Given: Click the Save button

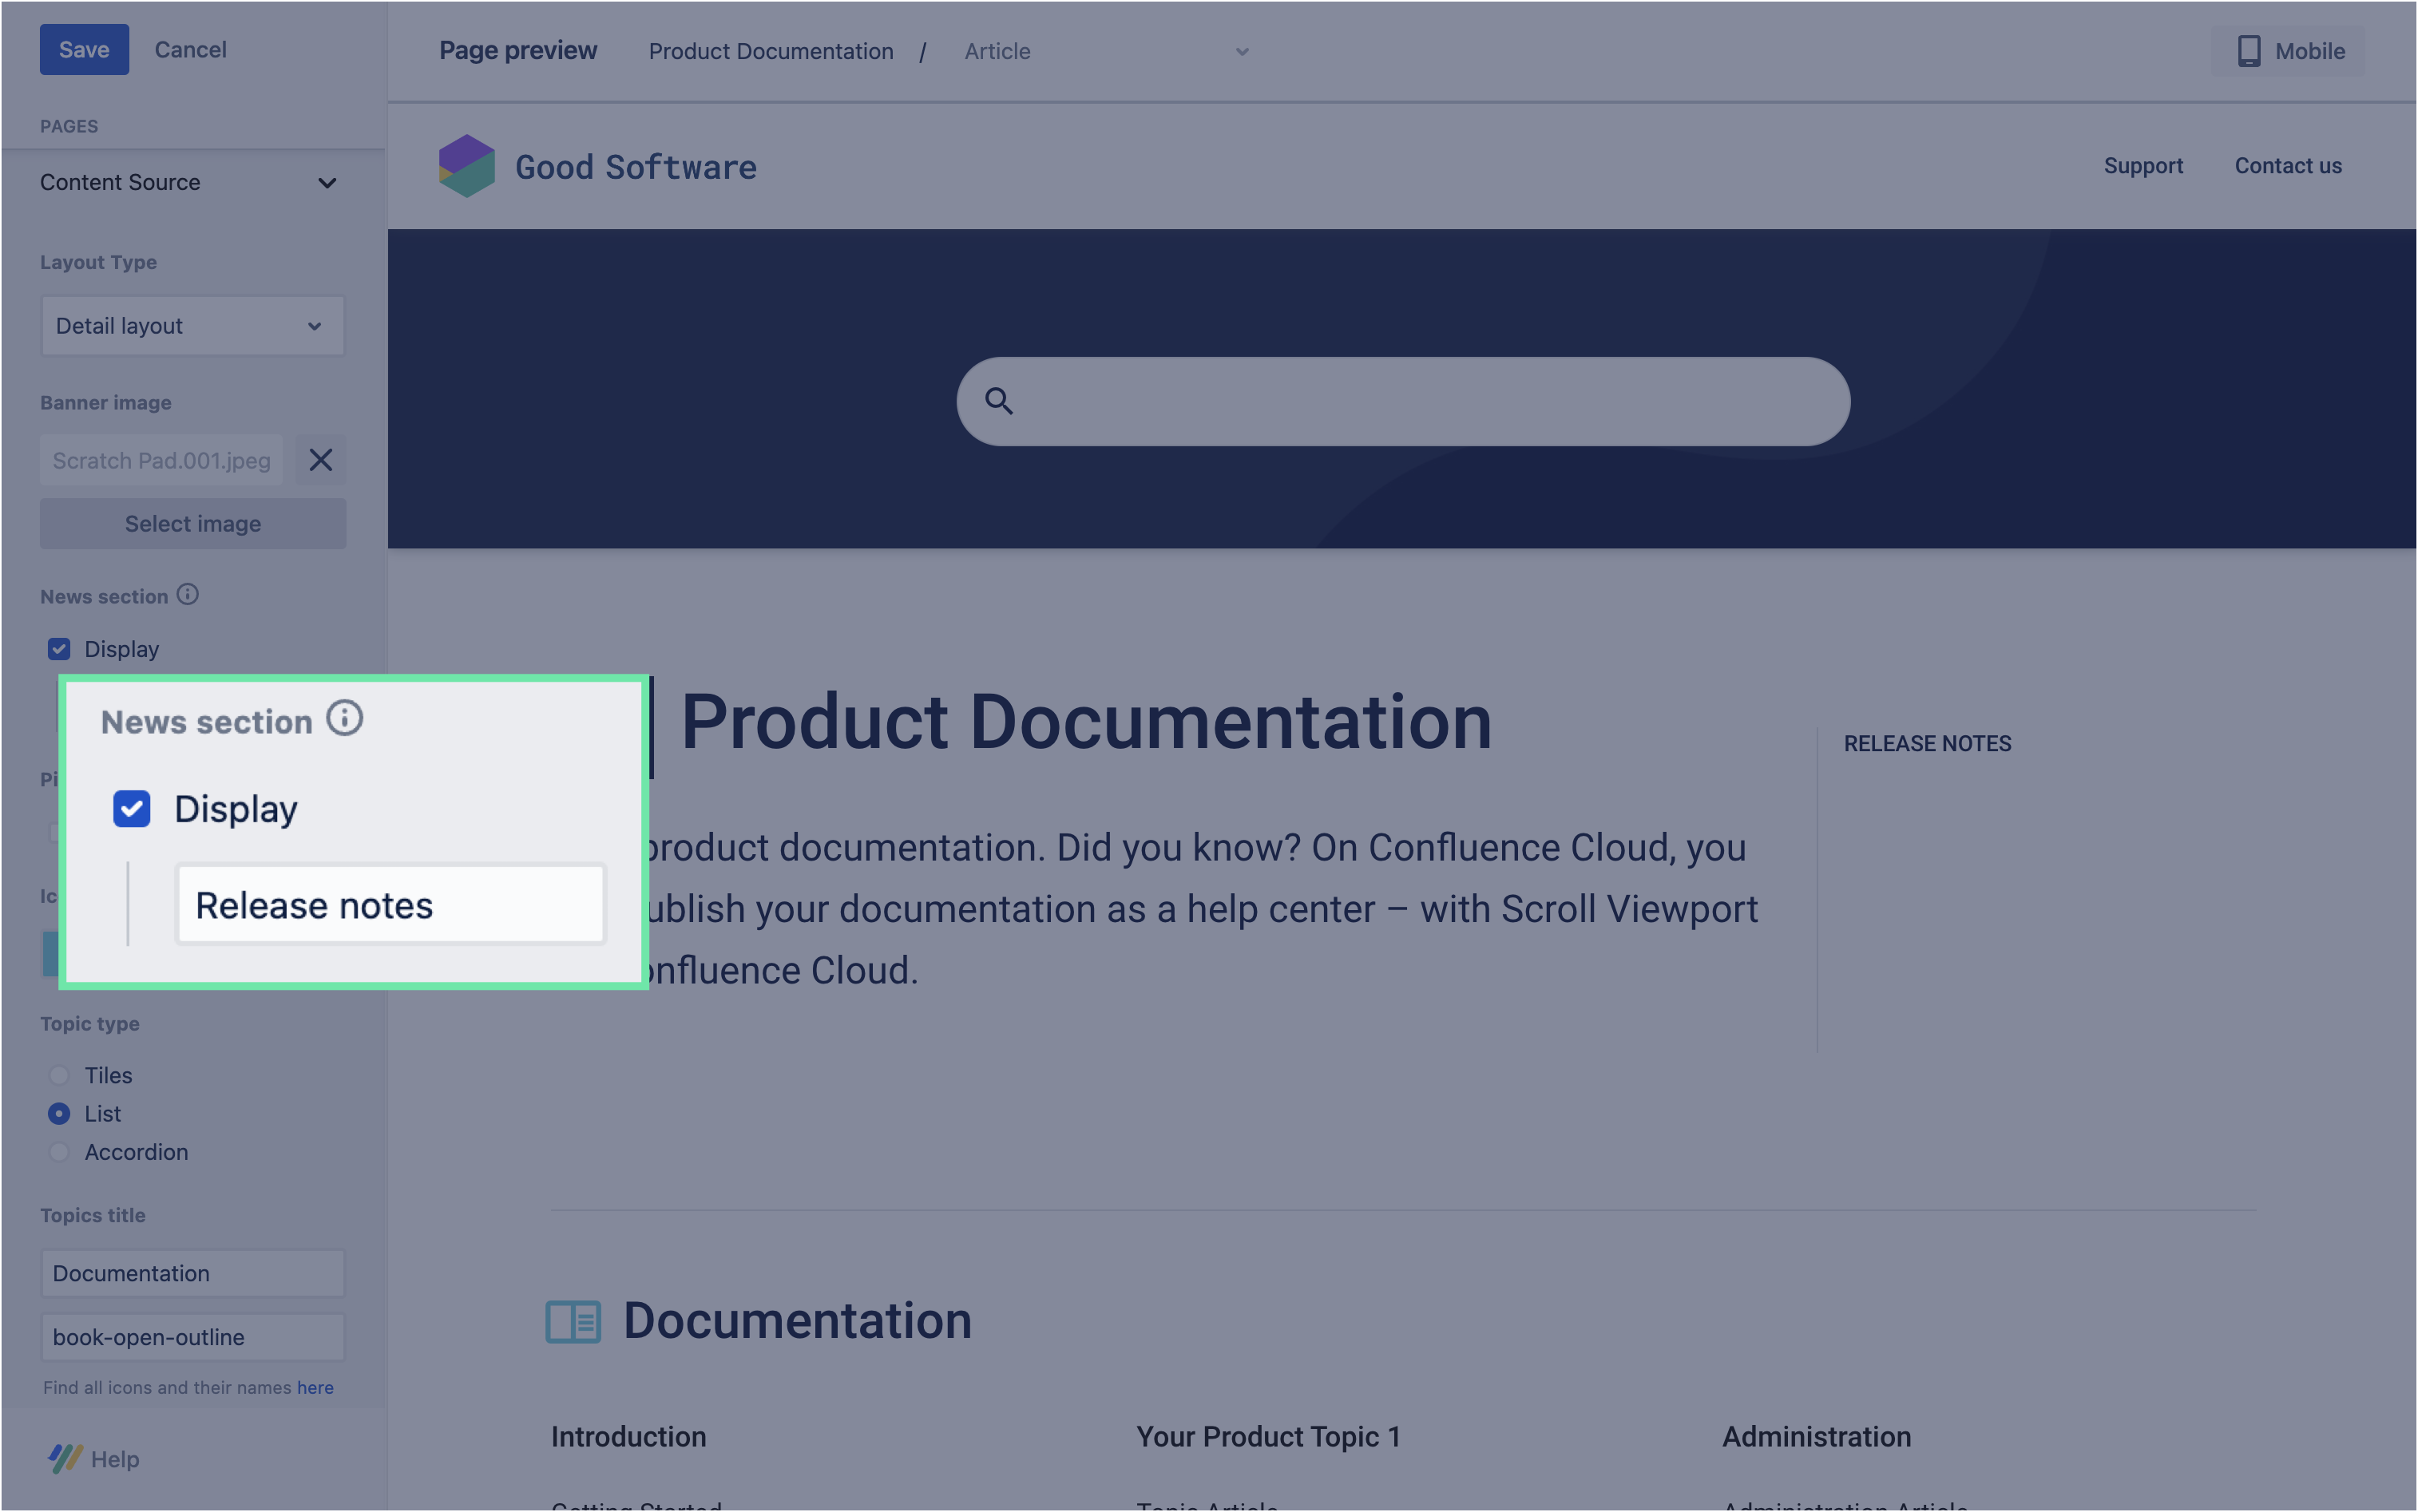Looking at the screenshot, I should [84, 49].
